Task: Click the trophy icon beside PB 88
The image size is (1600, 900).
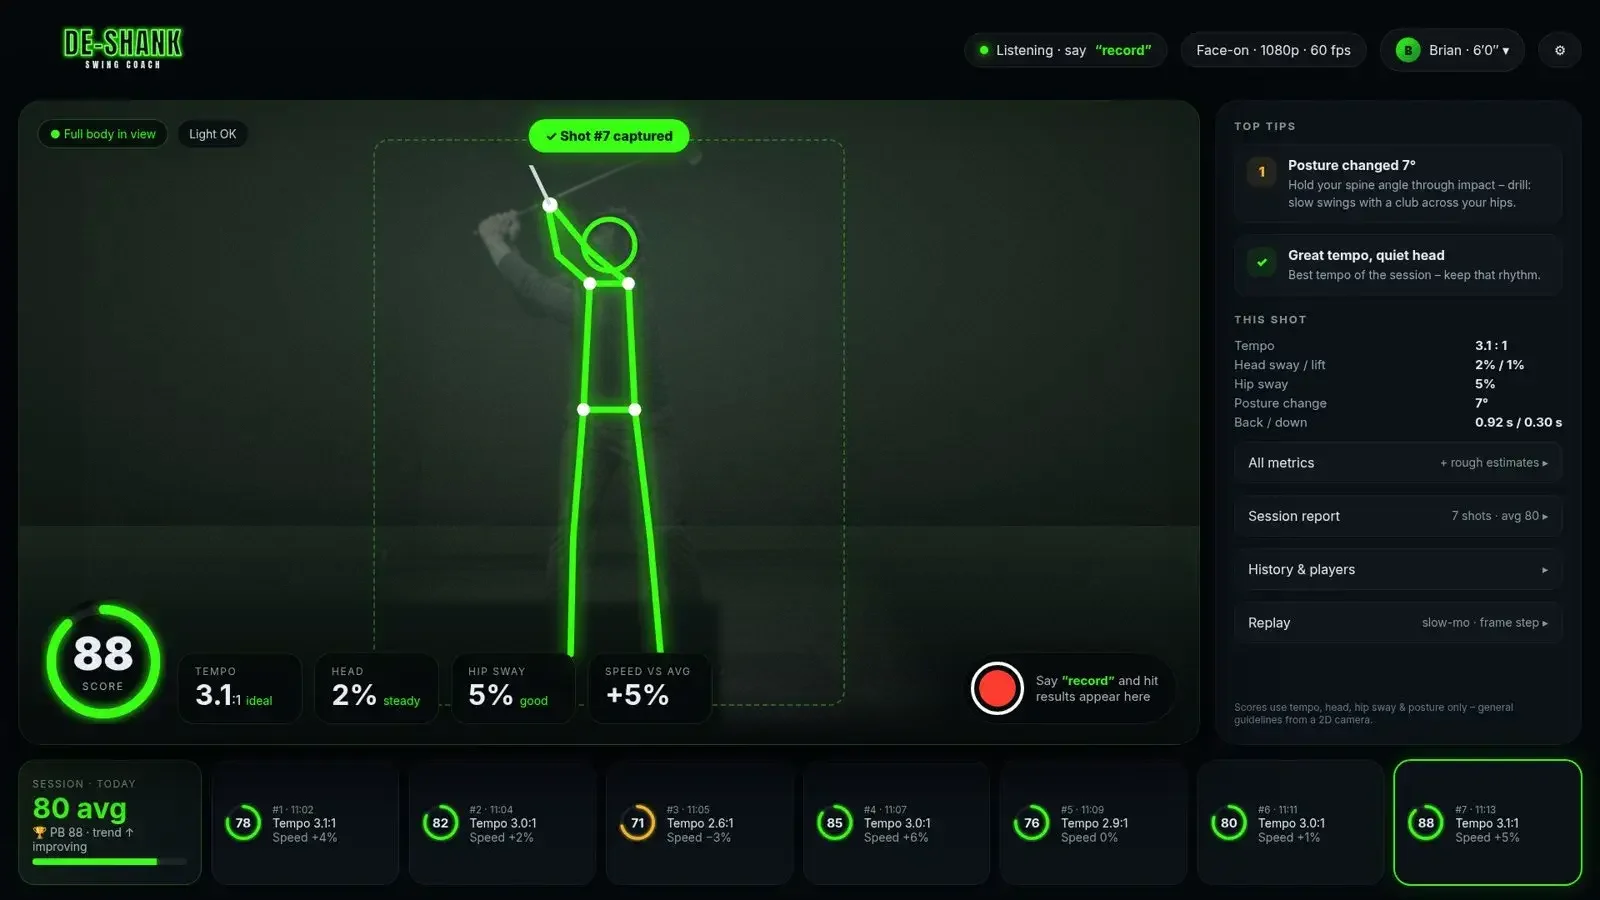Action: [x=40, y=832]
